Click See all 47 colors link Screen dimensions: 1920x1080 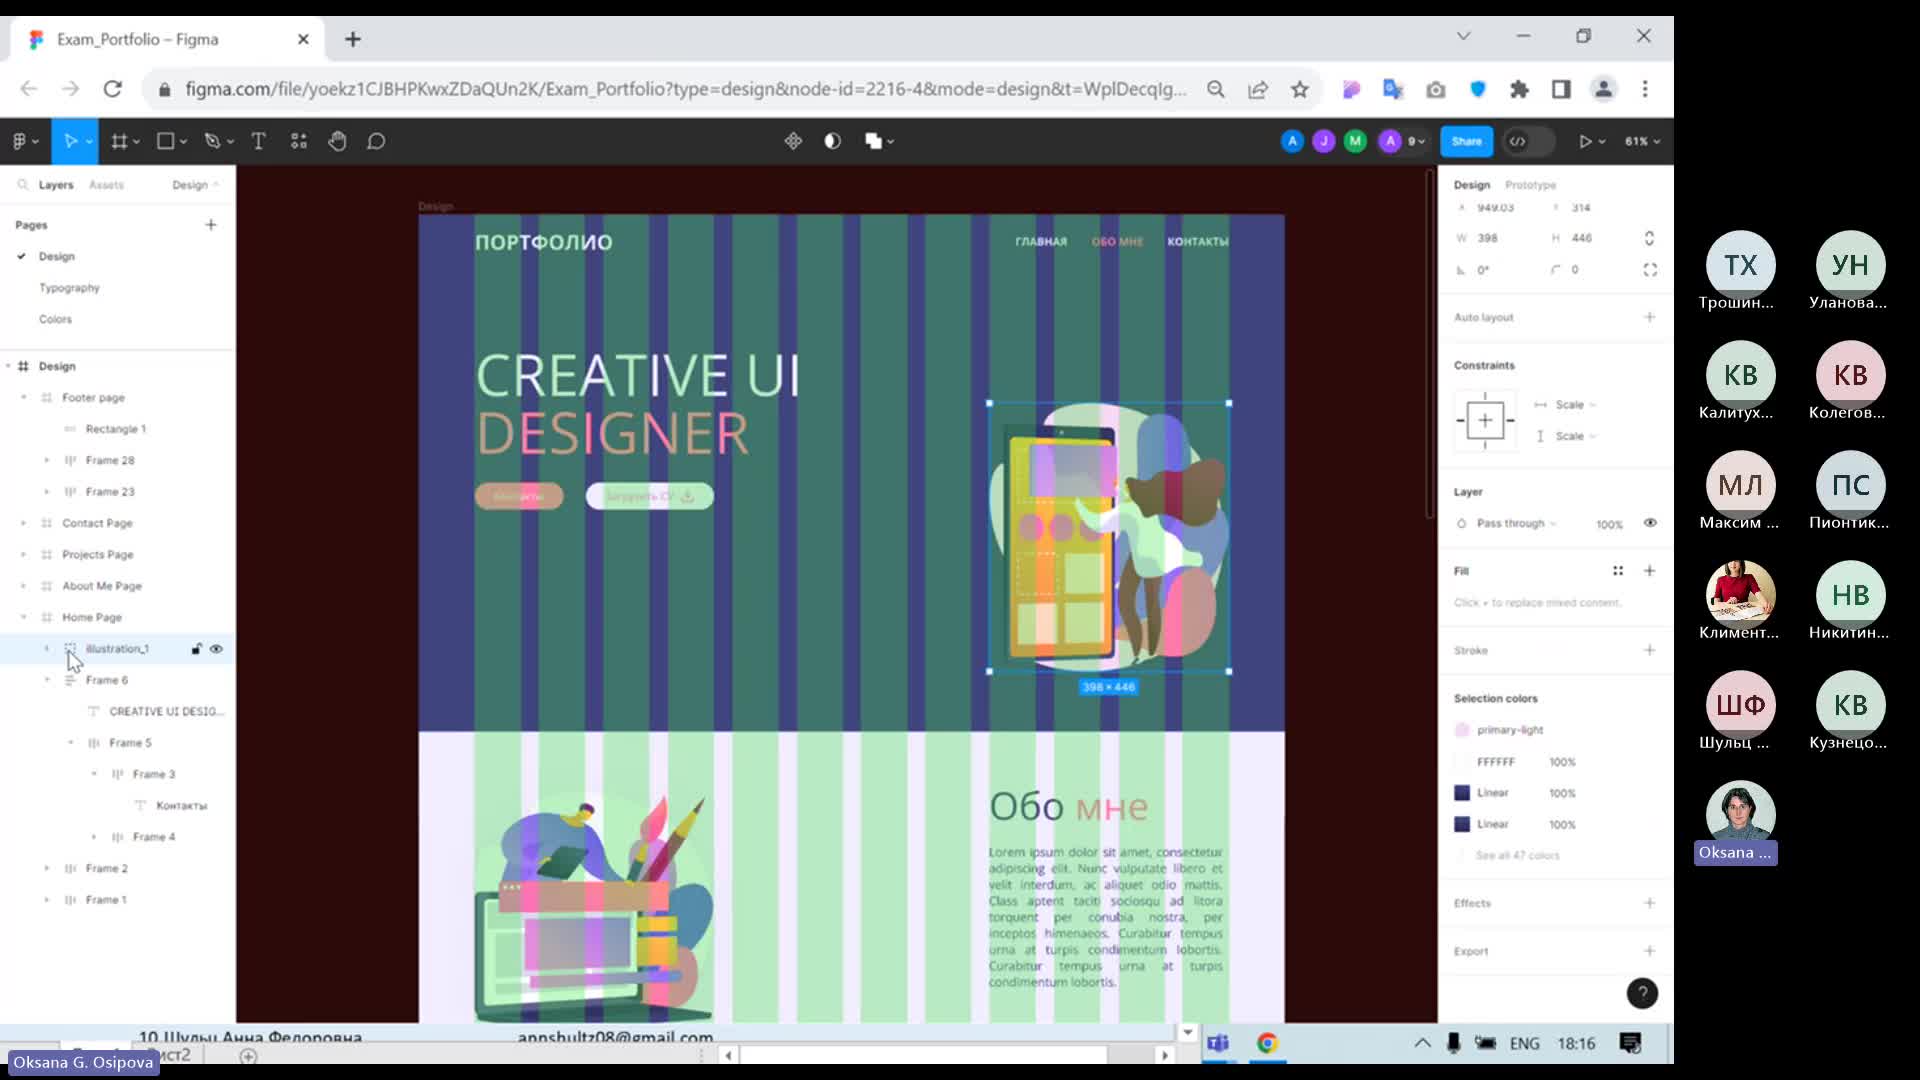coord(1517,856)
